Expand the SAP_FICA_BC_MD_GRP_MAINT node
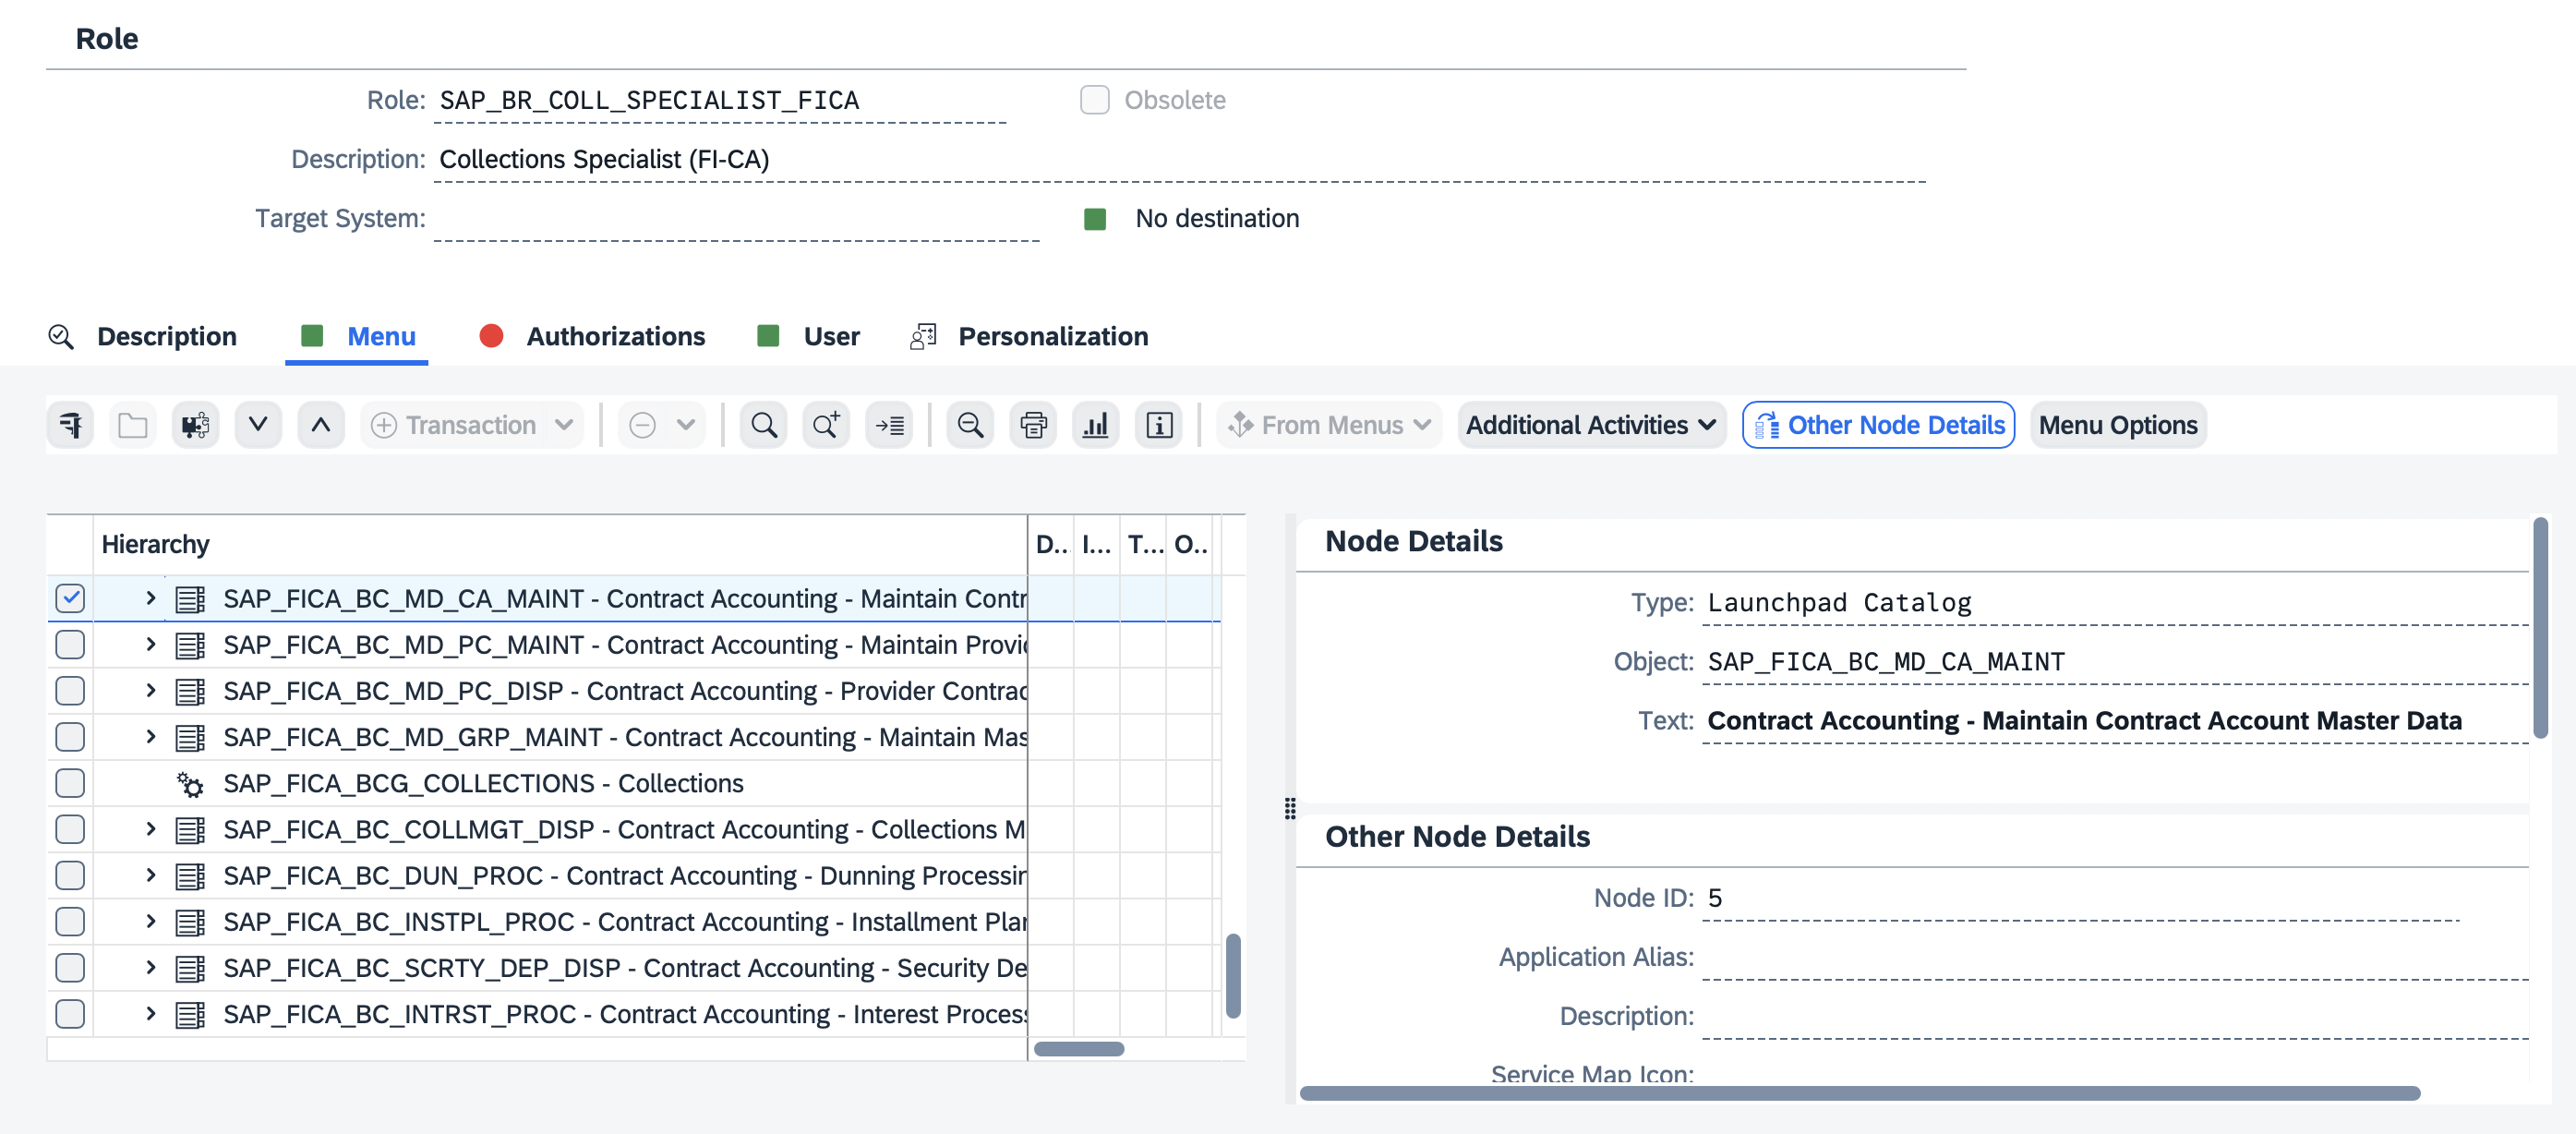The image size is (2576, 1134). [x=151, y=737]
